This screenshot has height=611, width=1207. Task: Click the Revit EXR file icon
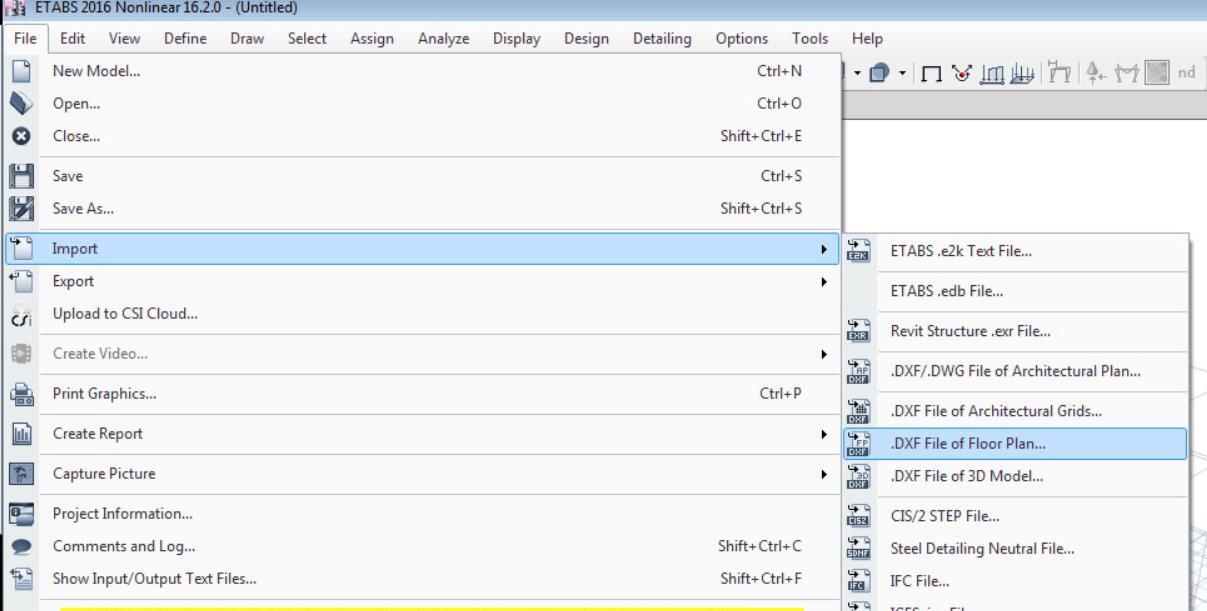click(x=857, y=332)
